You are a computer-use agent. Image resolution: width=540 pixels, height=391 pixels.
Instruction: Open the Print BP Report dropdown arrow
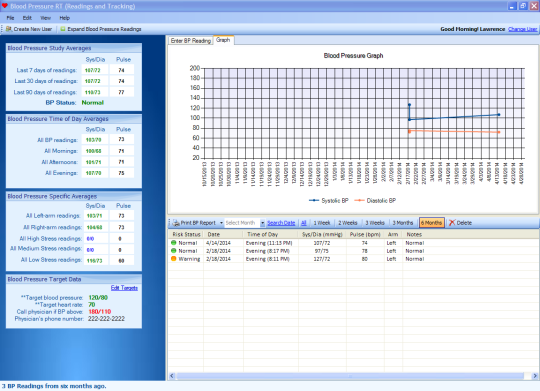[x=221, y=223]
